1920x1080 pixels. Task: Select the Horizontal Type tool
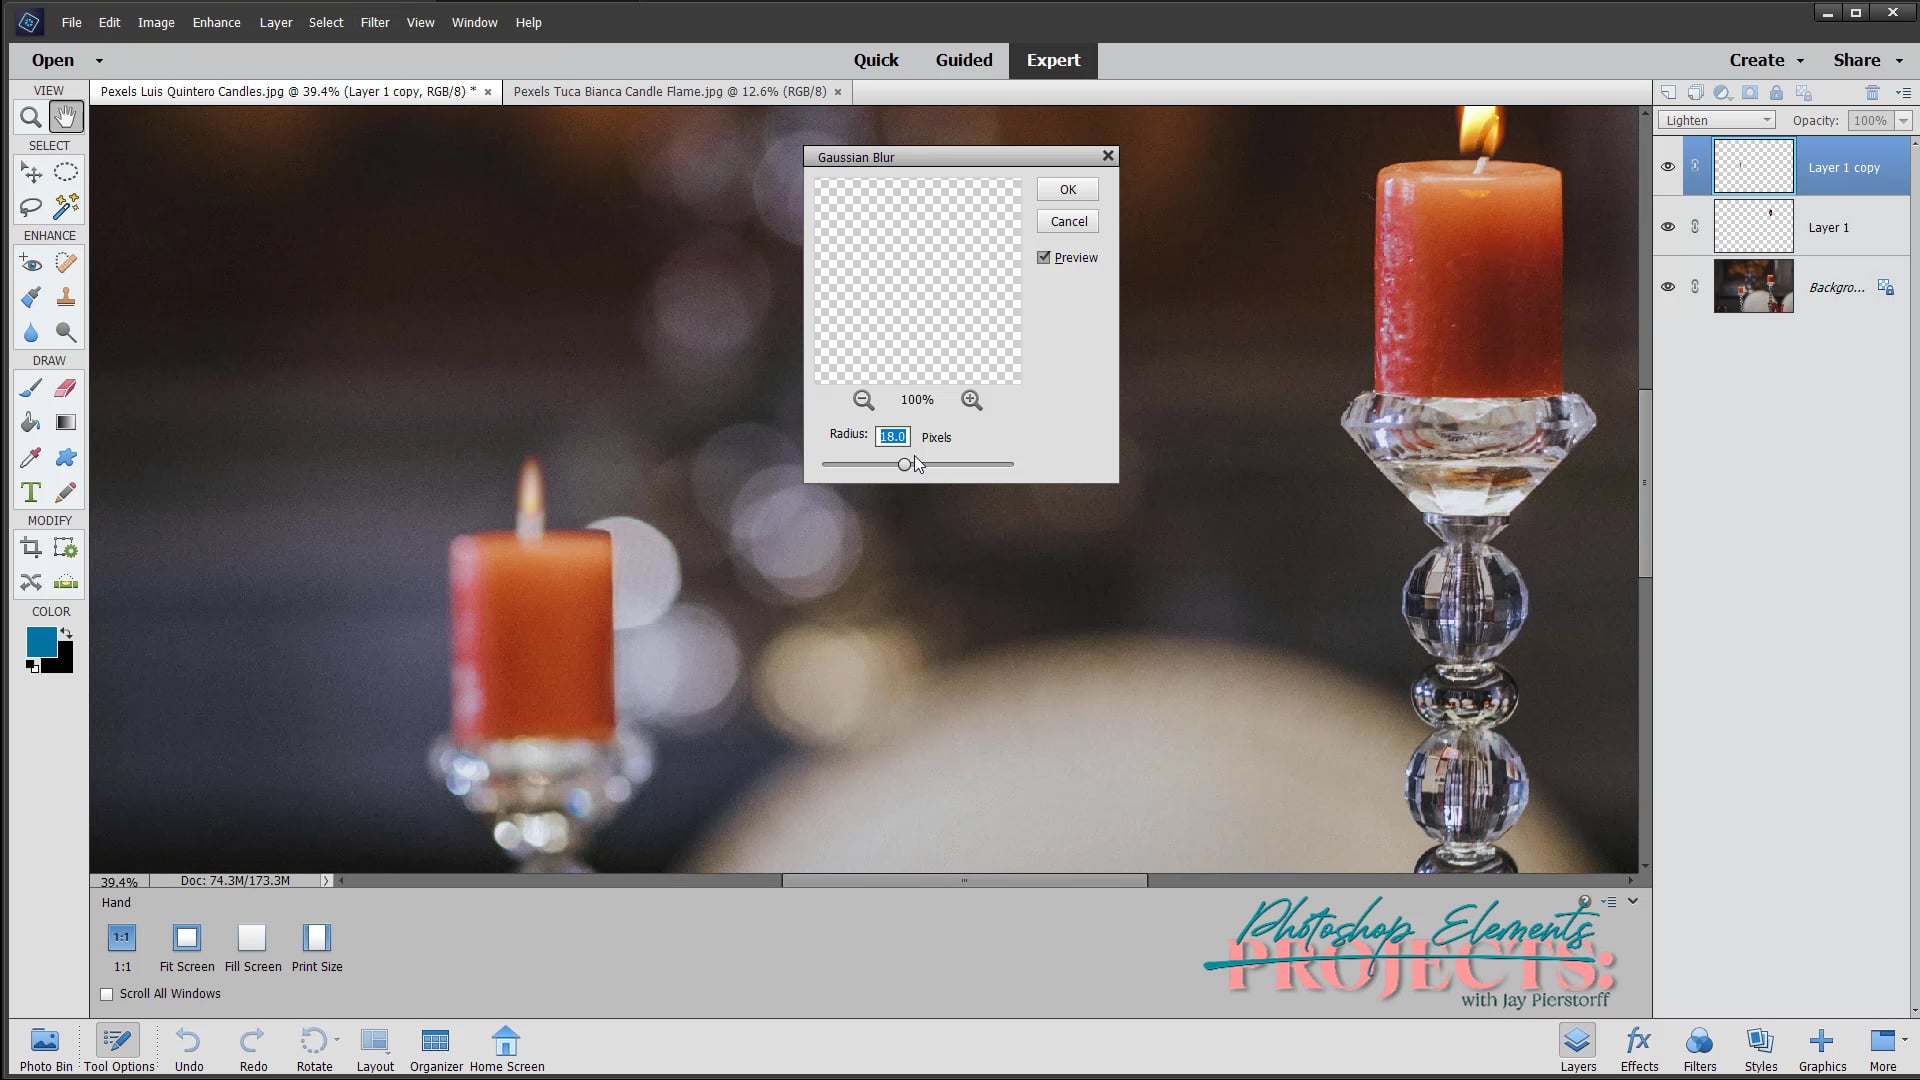pyautogui.click(x=29, y=492)
